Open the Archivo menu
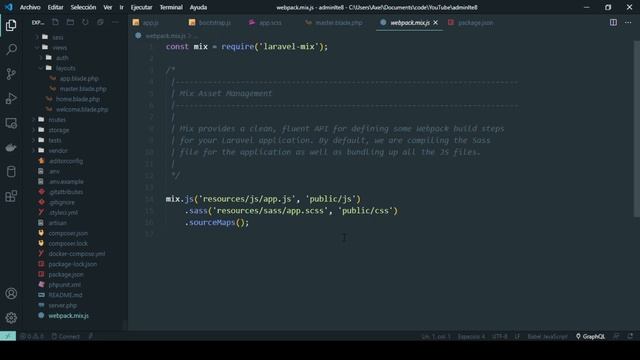This screenshot has width=640, height=360. pos(30,7)
